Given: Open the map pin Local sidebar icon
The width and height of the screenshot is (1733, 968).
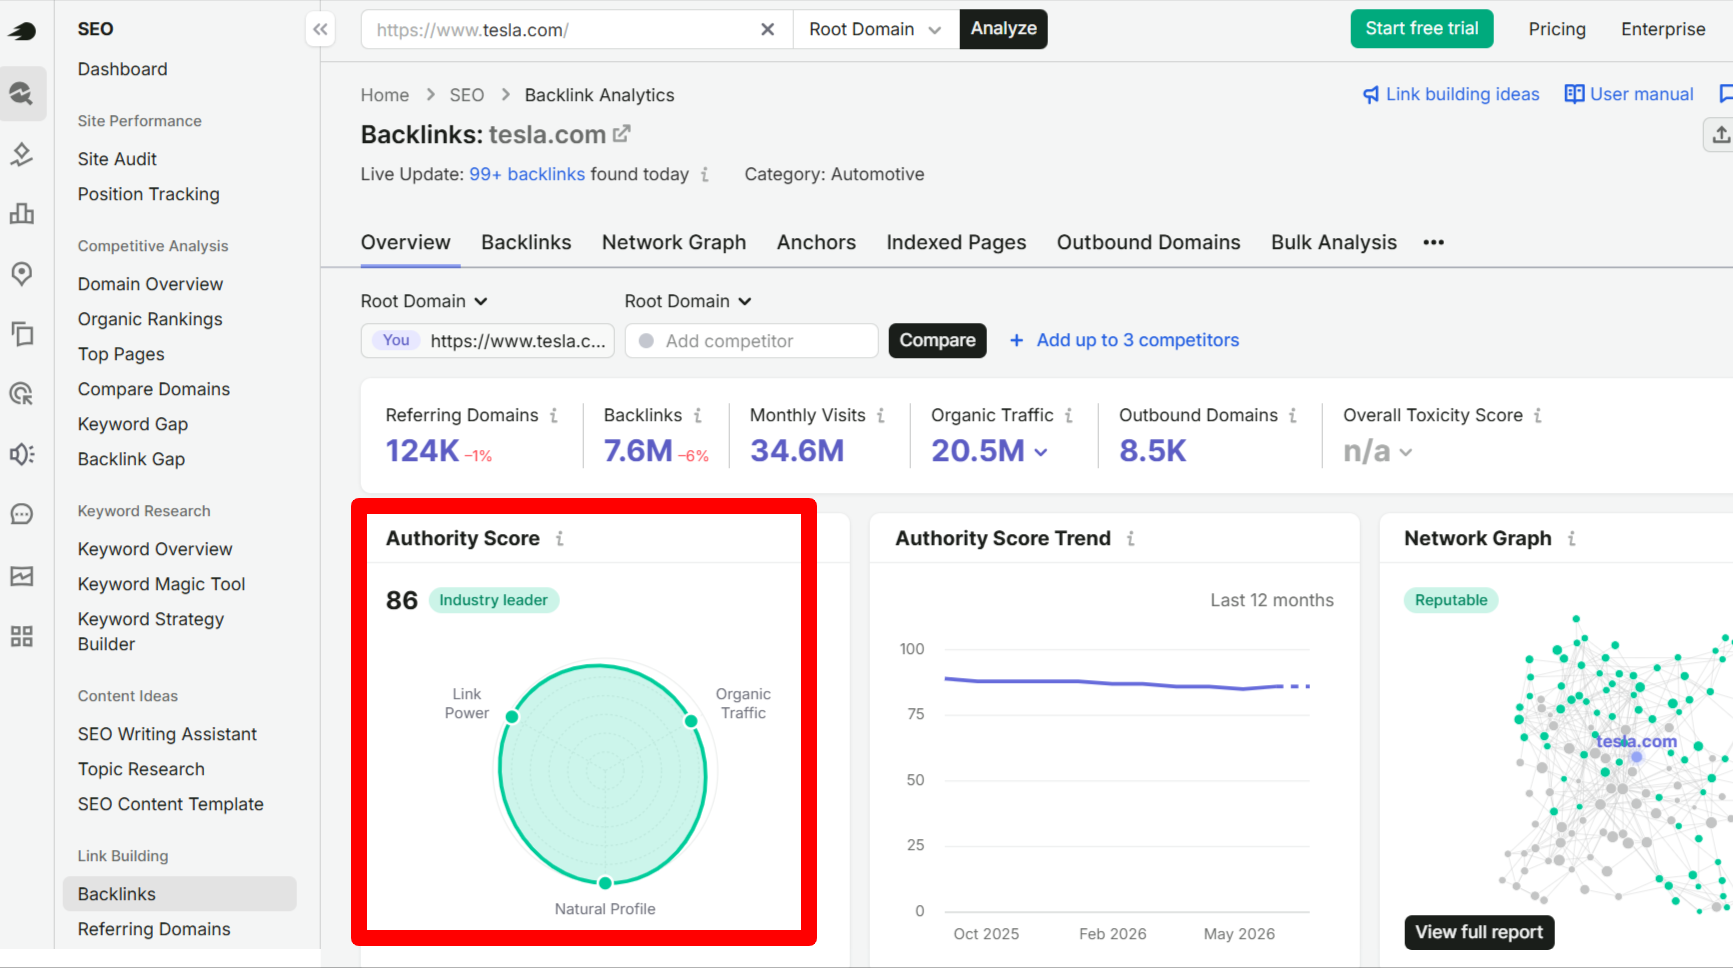Looking at the screenshot, I should pyautogui.click(x=22, y=273).
